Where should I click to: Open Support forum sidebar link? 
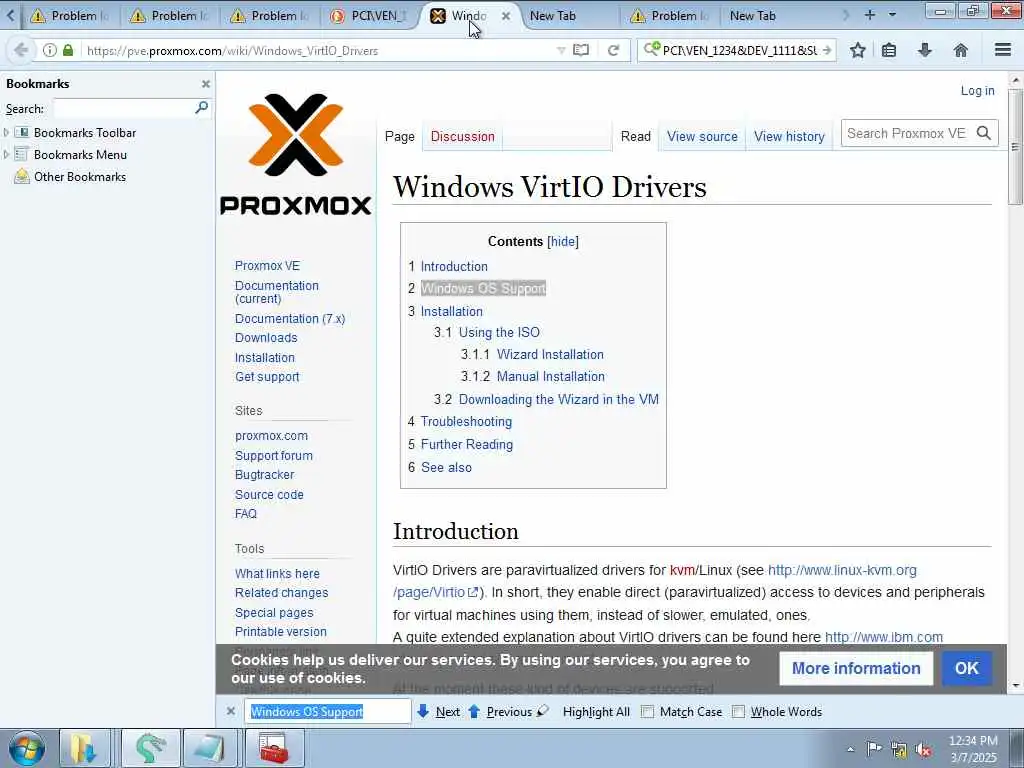point(274,456)
